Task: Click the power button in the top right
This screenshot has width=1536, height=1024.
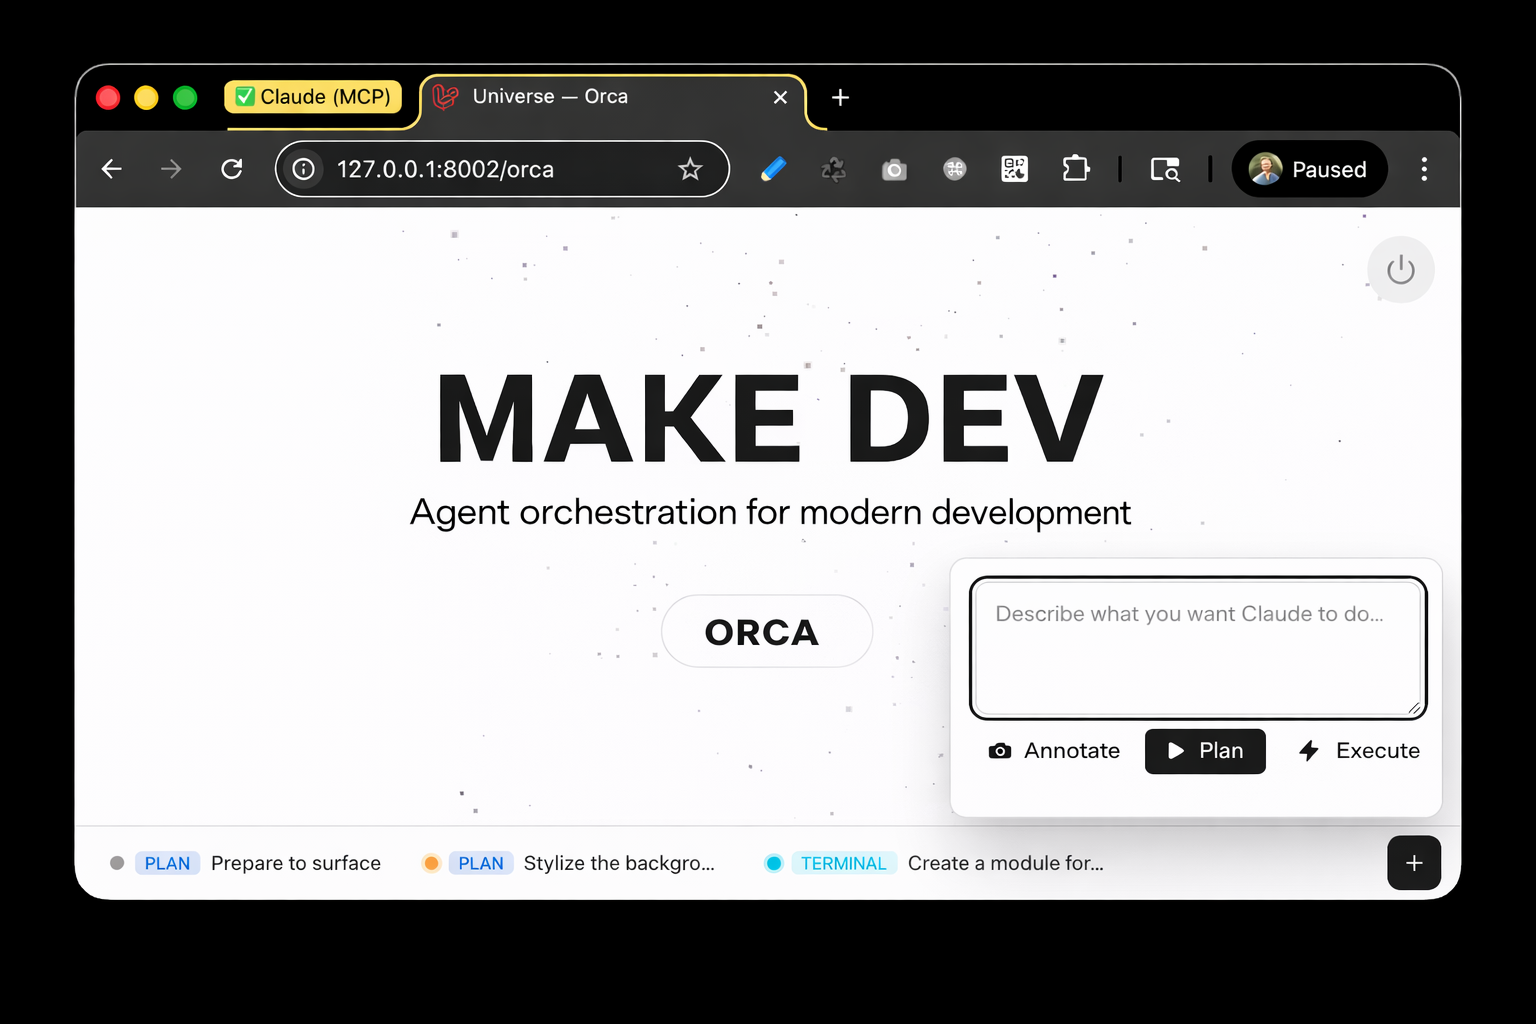Action: [x=1400, y=269]
